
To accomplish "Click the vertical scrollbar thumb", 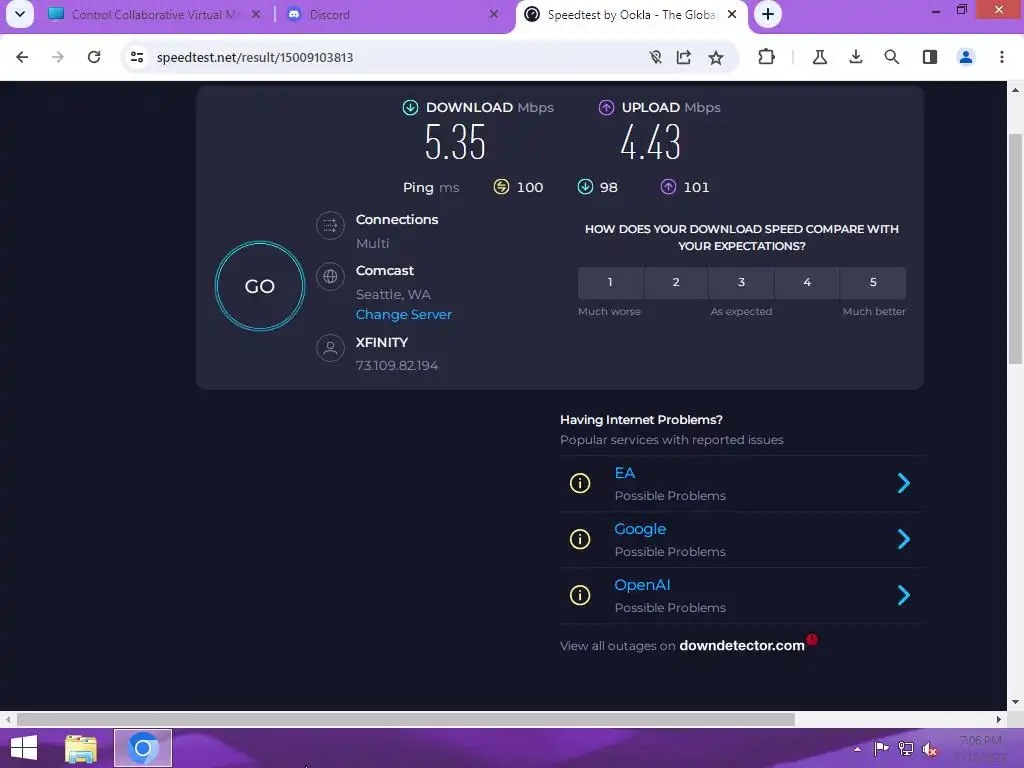I will [x=1015, y=248].
